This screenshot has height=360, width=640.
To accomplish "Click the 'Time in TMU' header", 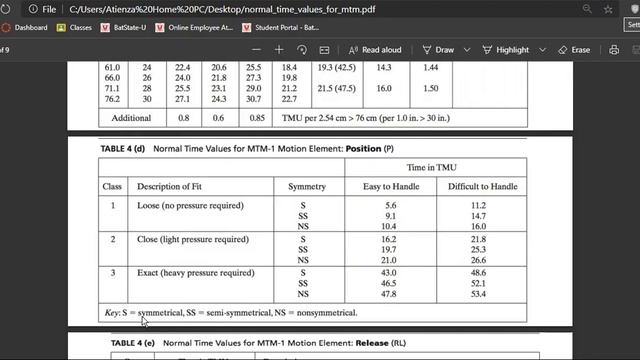I will pos(431,167).
